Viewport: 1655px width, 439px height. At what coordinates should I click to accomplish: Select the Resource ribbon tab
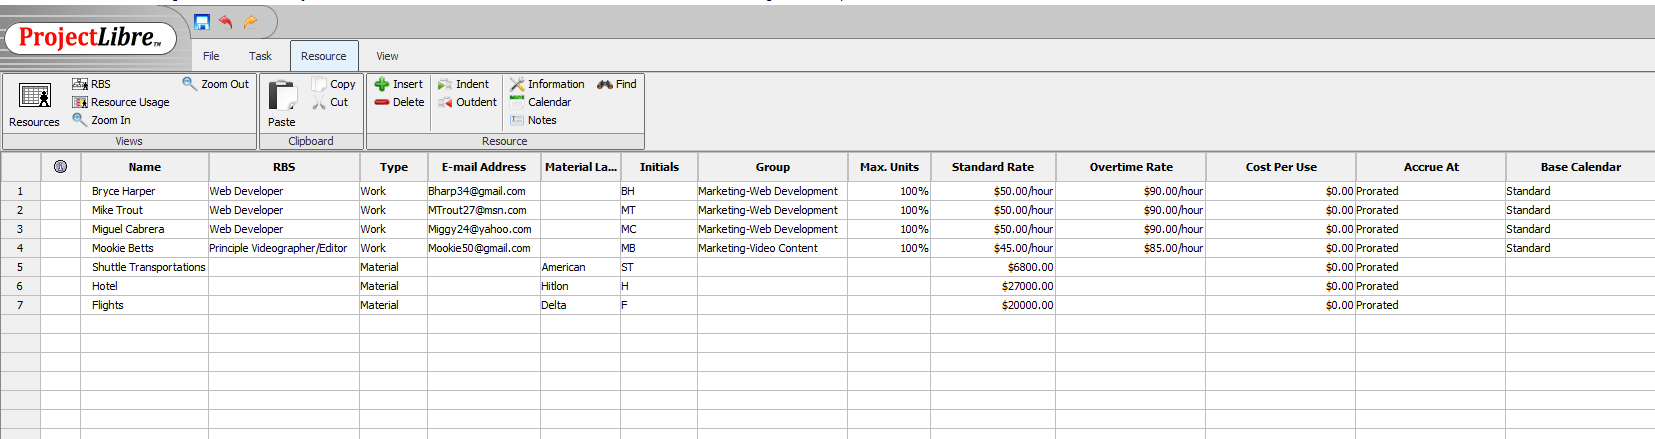point(324,56)
